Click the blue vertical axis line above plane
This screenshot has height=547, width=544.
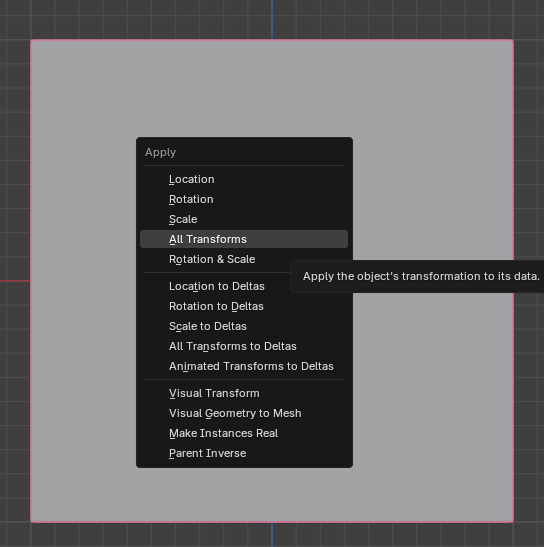point(272,19)
